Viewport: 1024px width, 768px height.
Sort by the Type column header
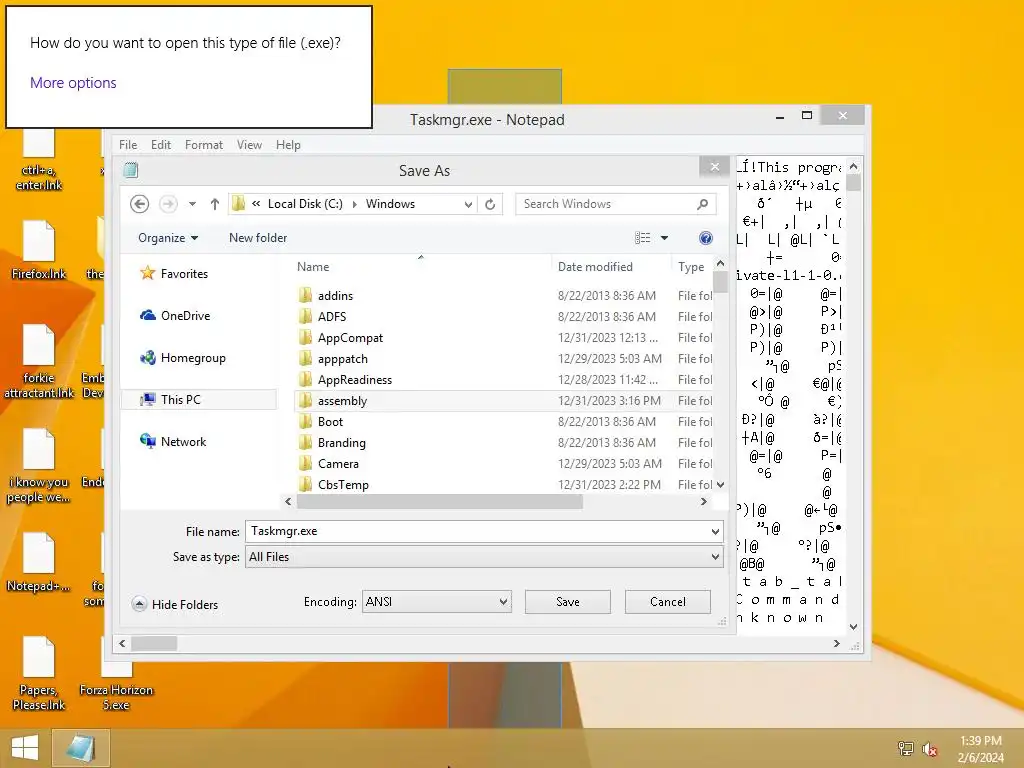coord(692,266)
